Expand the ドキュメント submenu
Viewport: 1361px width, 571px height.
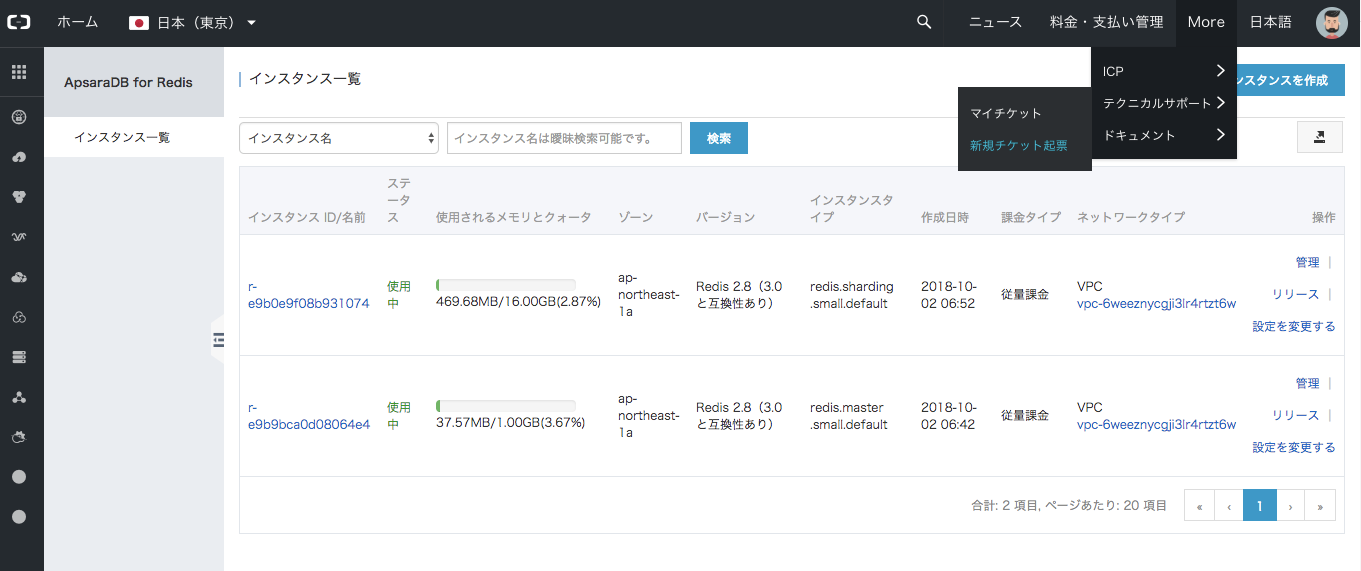pos(1164,135)
